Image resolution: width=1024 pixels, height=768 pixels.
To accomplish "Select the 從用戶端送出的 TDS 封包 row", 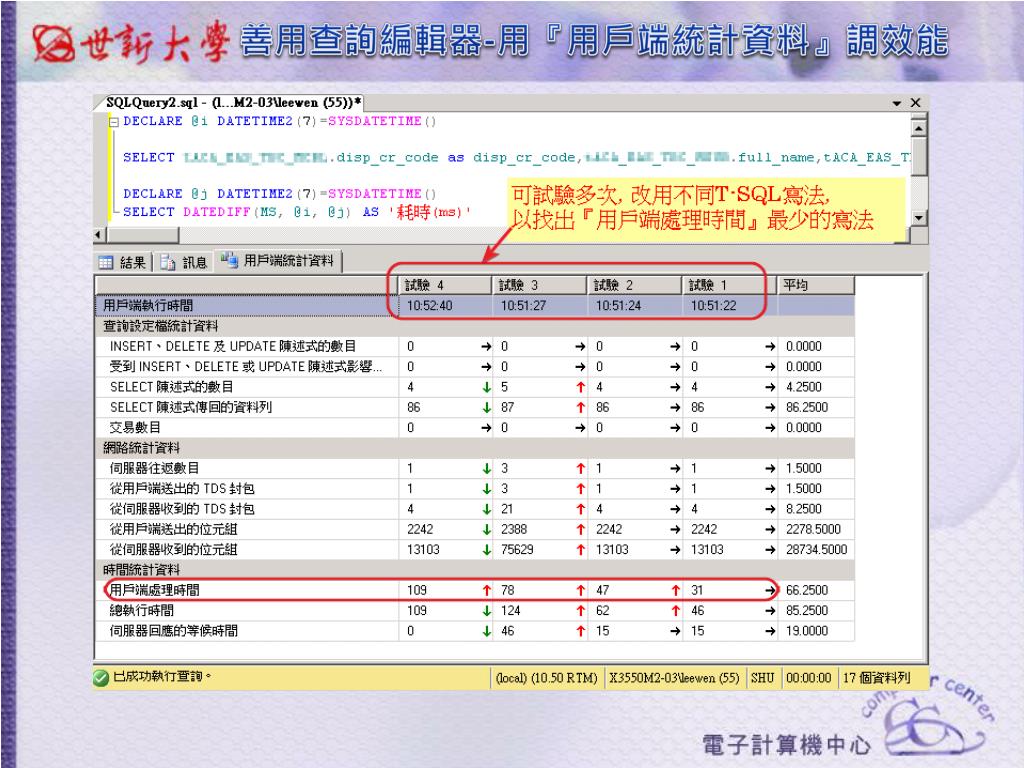I will [x=475, y=488].
